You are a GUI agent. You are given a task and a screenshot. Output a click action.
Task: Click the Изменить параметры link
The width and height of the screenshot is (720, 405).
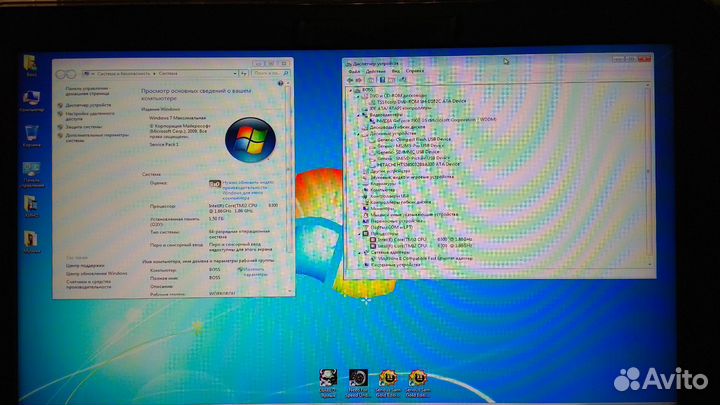point(255,272)
